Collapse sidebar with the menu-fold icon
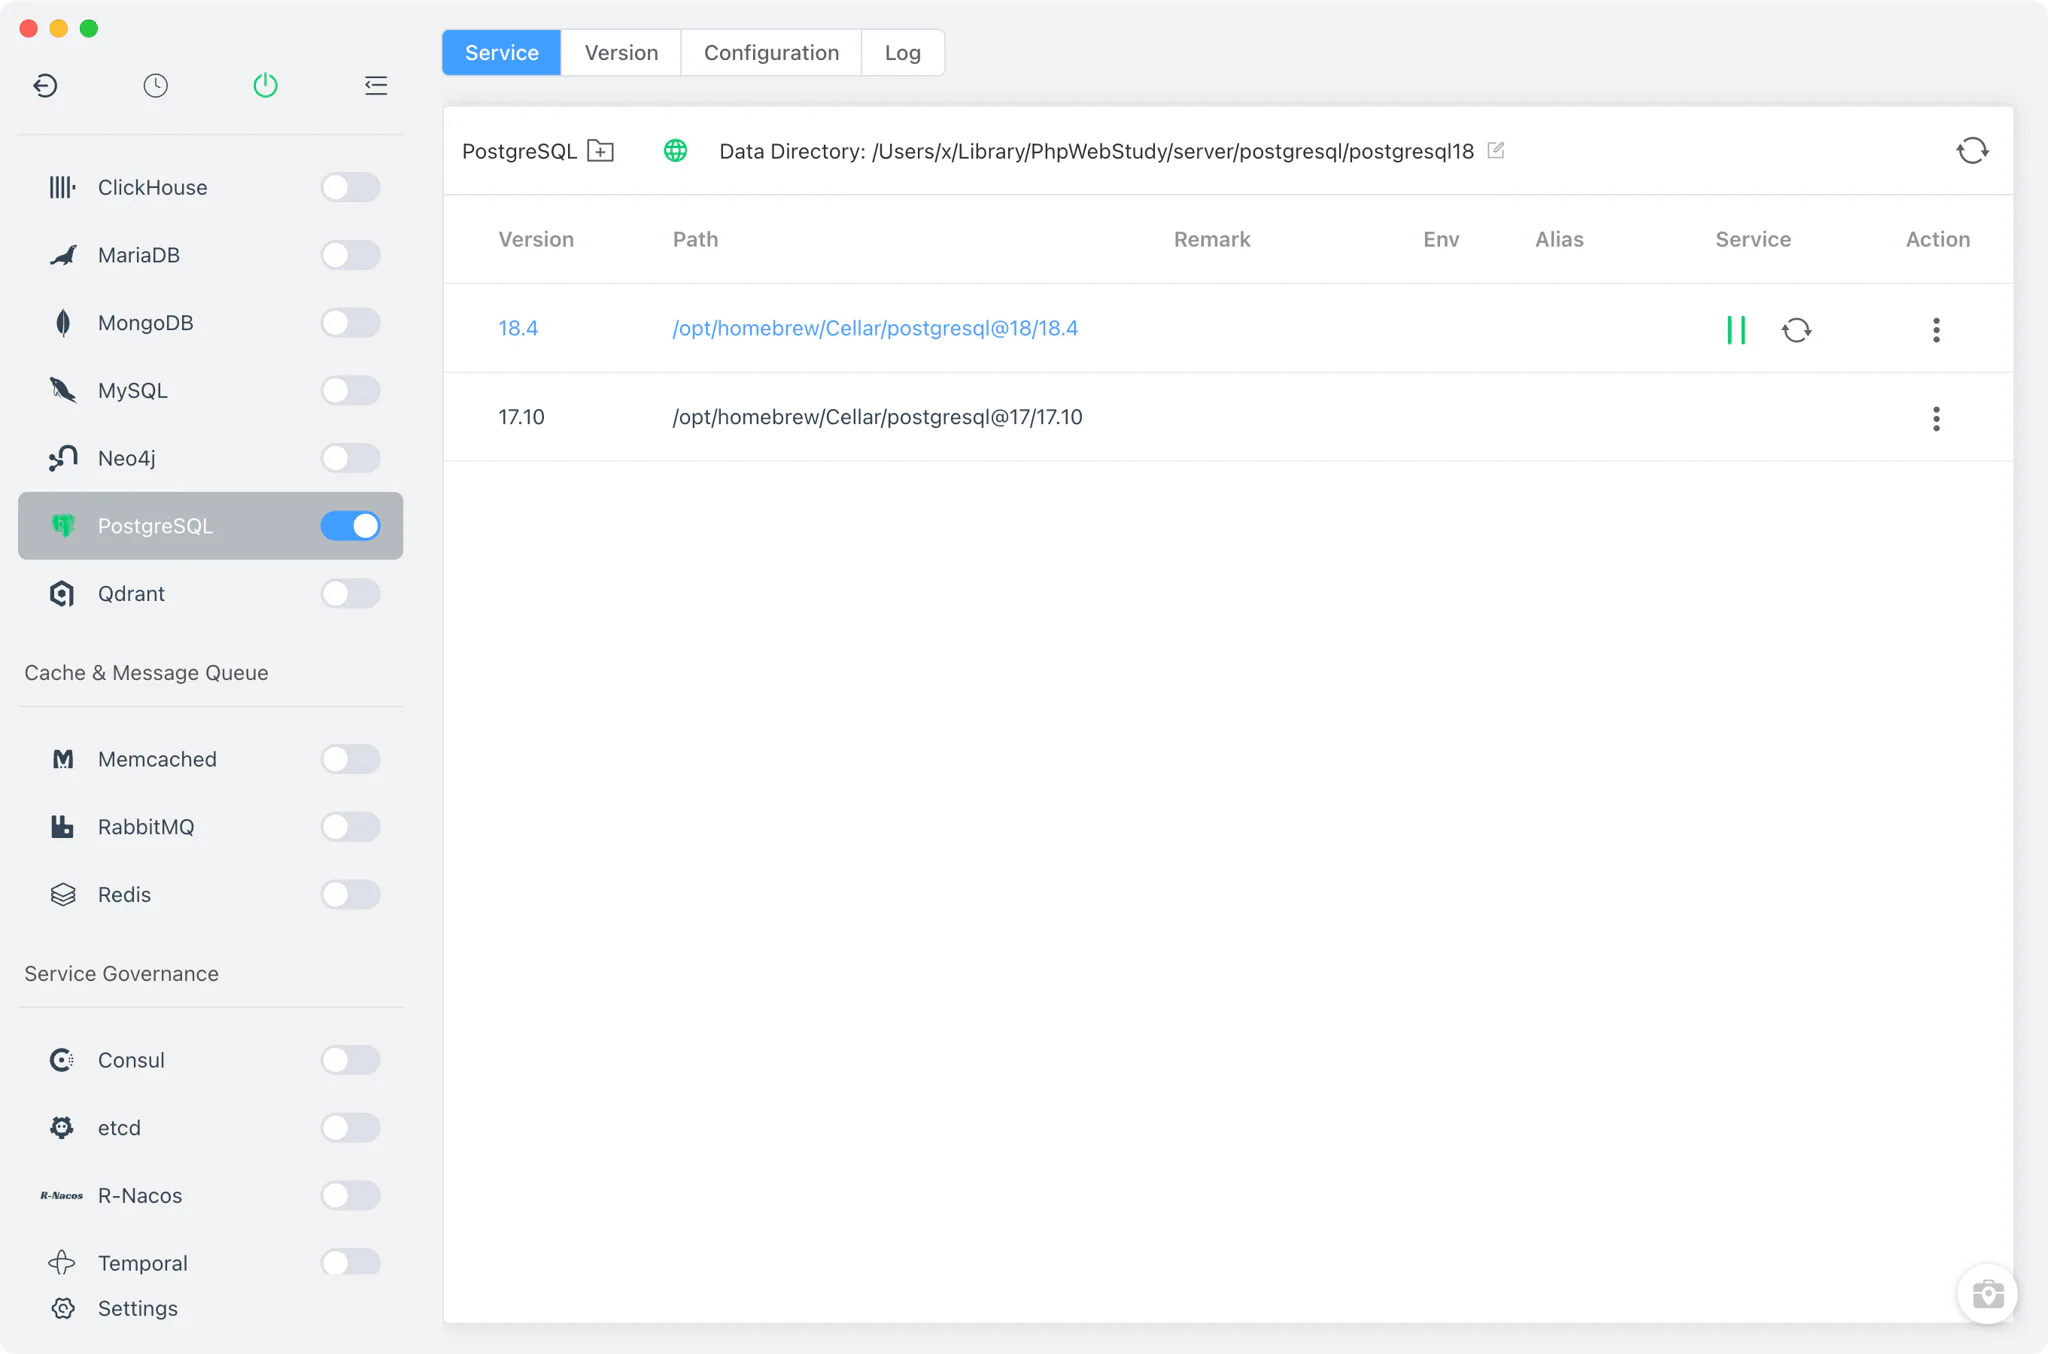Image resolution: width=2048 pixels, height=1354 pixels. pyautogui.click(x=376, y=86)
